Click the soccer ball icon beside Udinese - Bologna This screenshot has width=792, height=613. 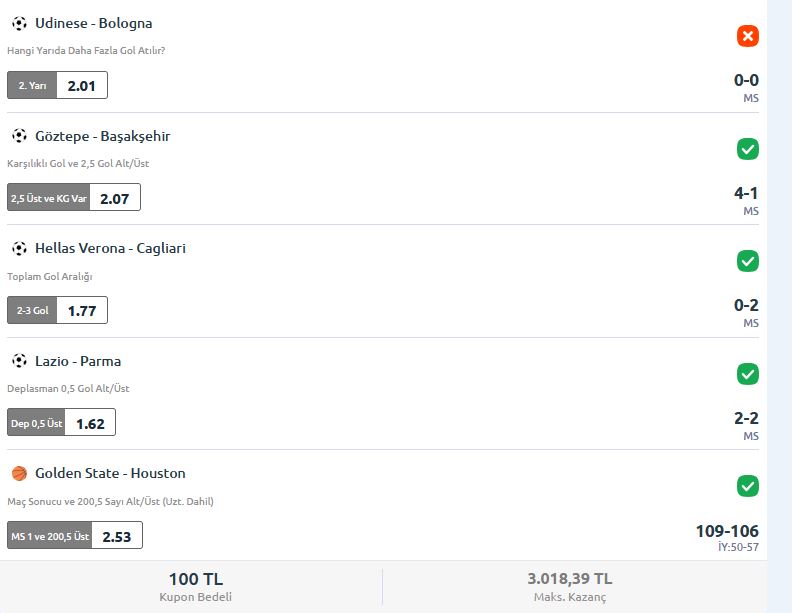point(19,23)
